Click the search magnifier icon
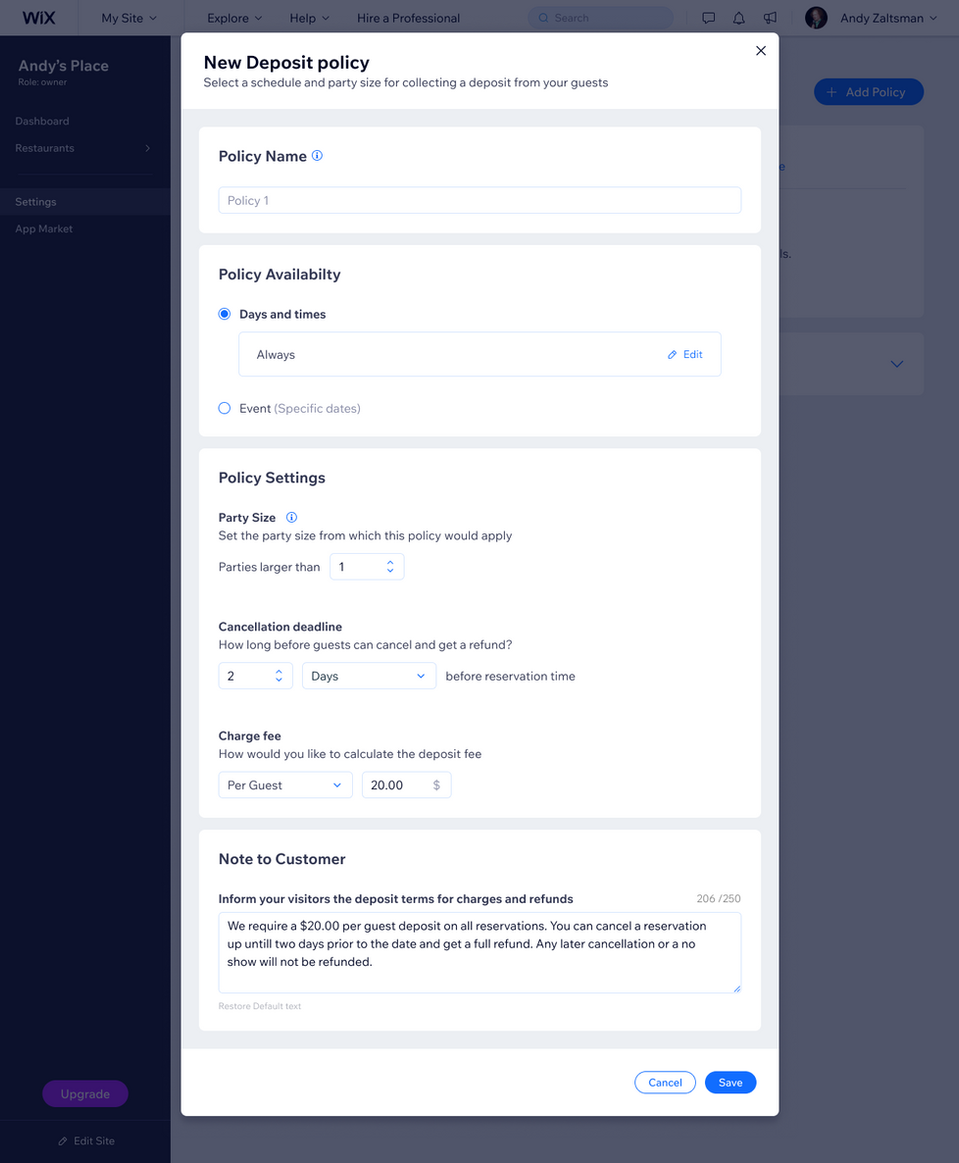Screen dimensions: 959x1163 [544, 18]
